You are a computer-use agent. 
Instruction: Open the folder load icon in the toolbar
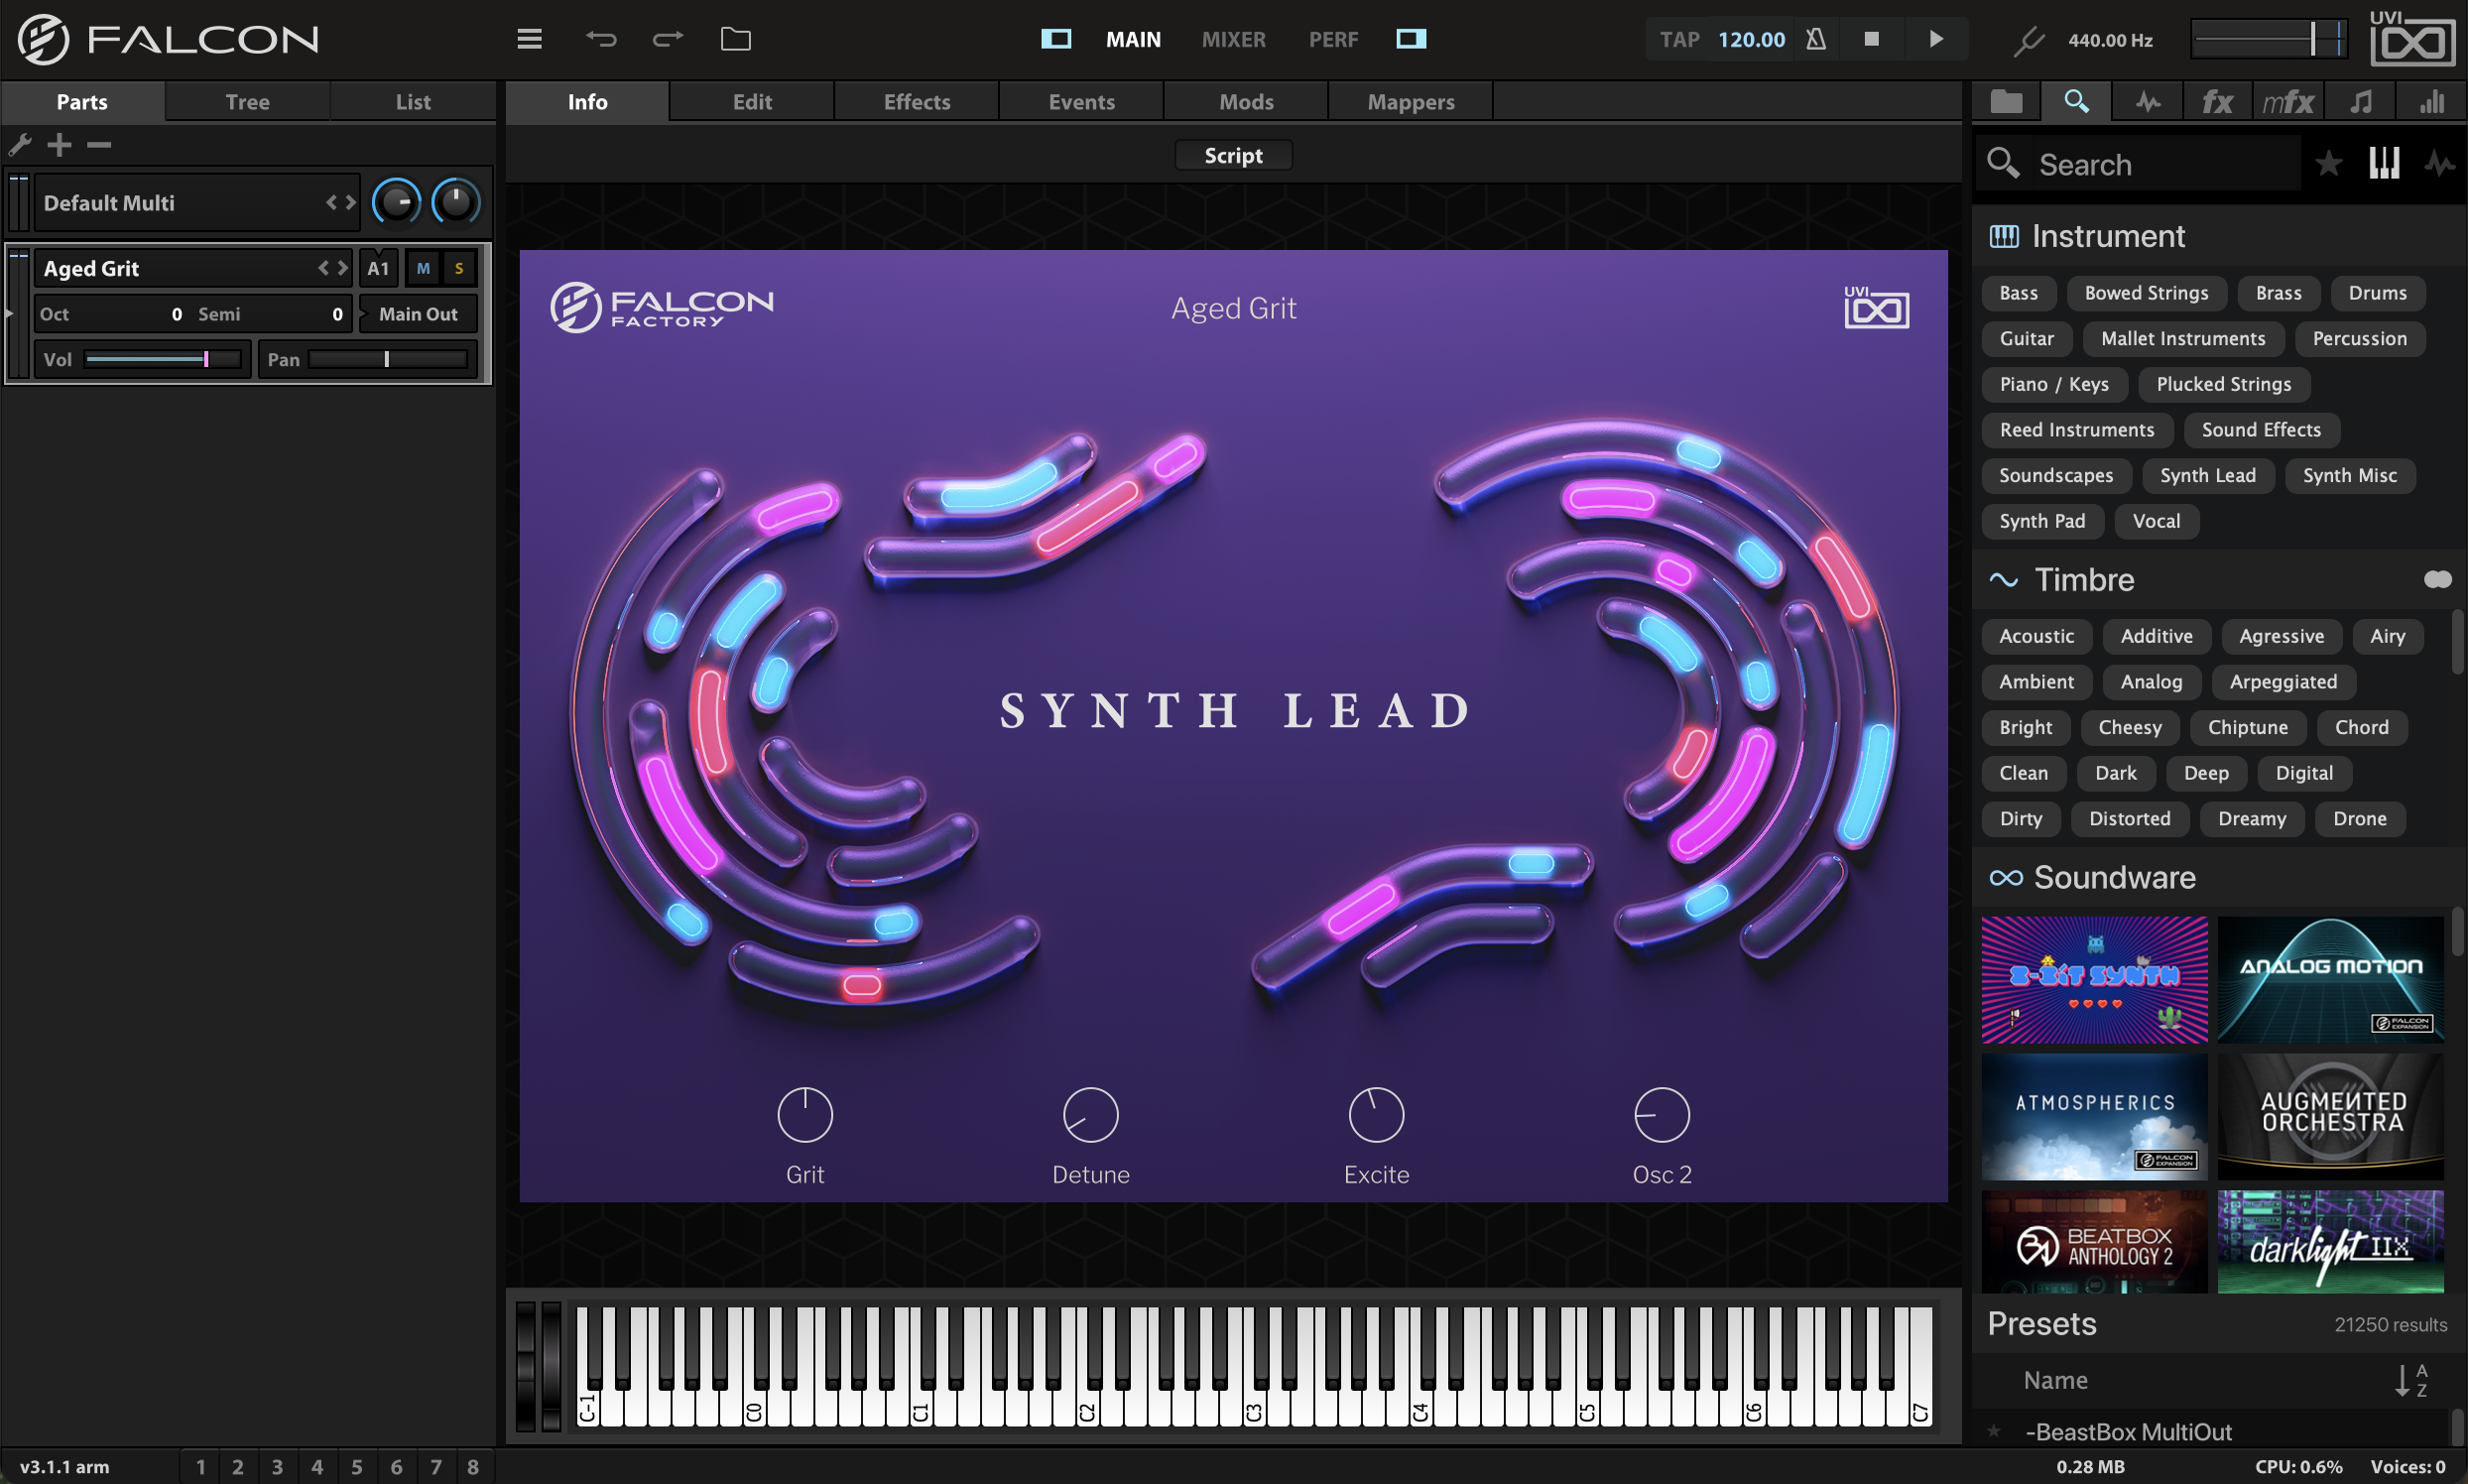click(x=736, y=39)
